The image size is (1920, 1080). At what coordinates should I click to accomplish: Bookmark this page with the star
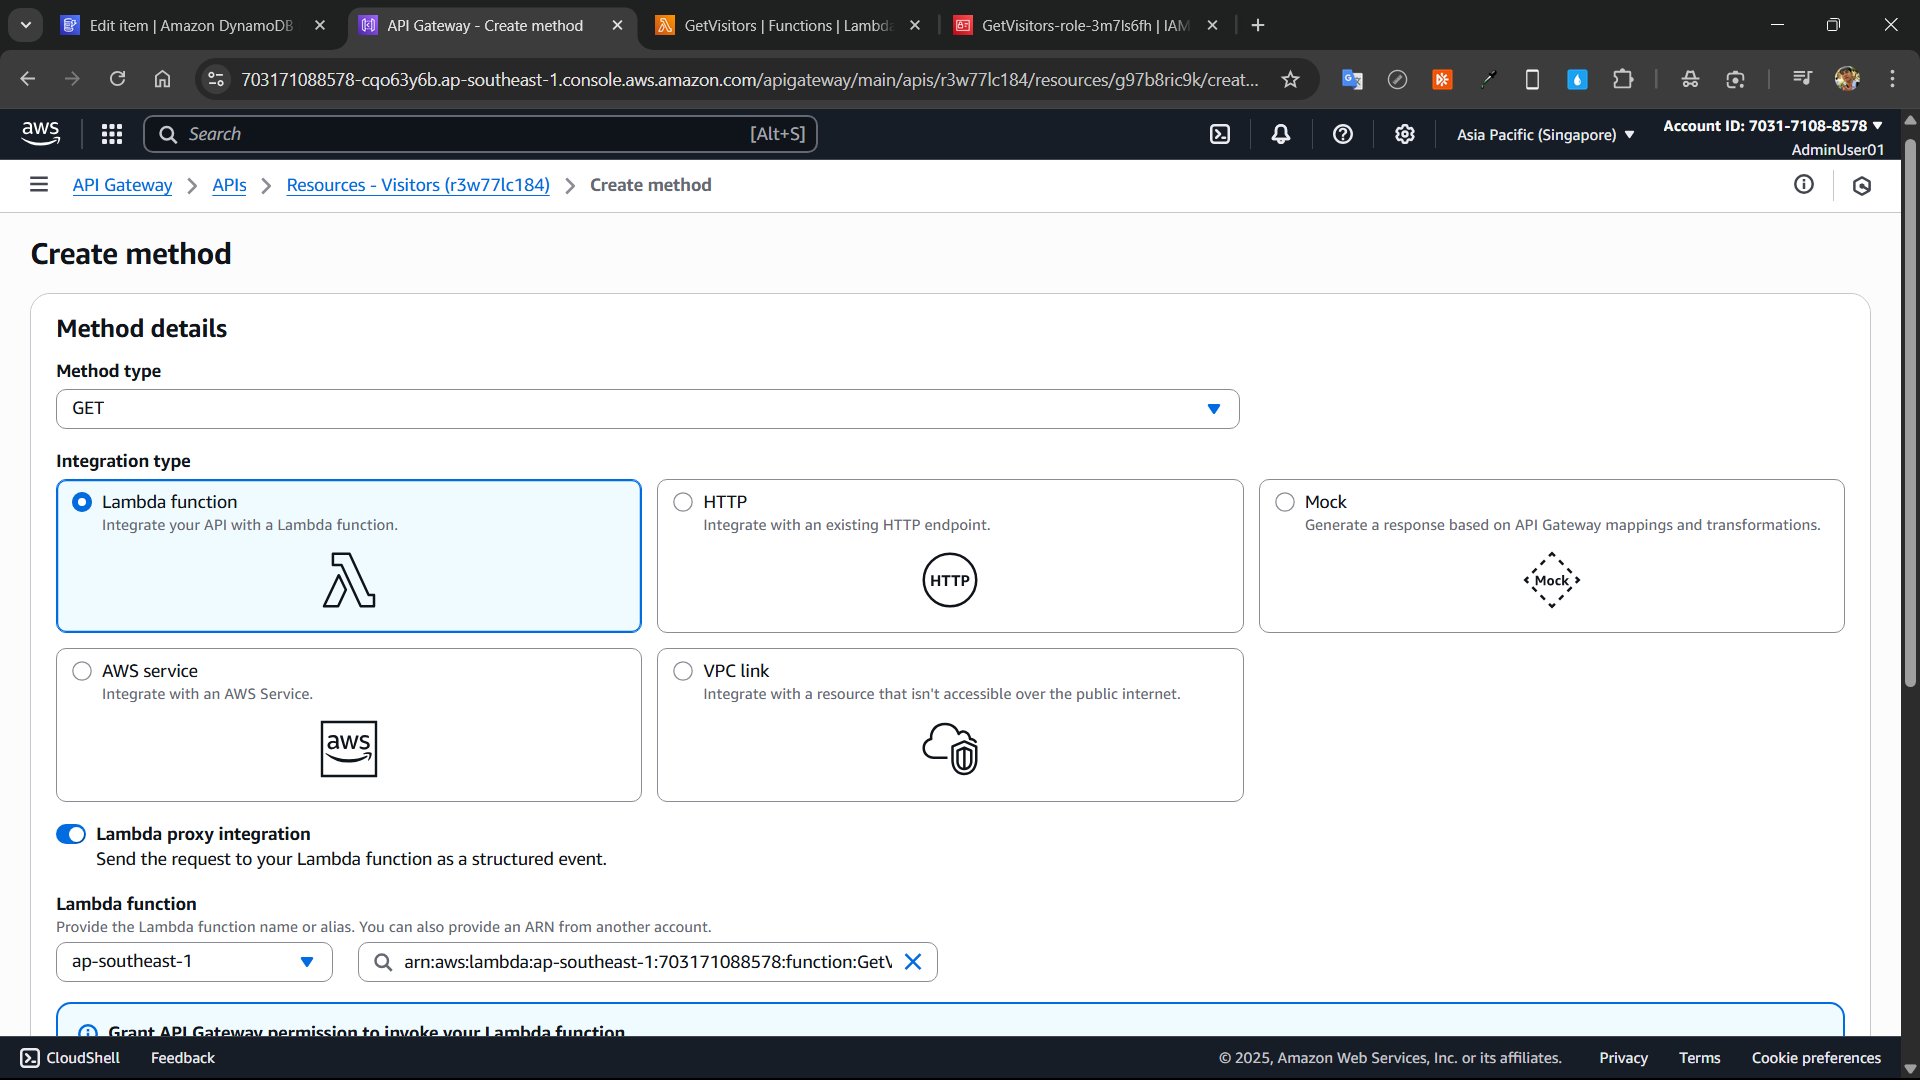tap(1291, 79)
